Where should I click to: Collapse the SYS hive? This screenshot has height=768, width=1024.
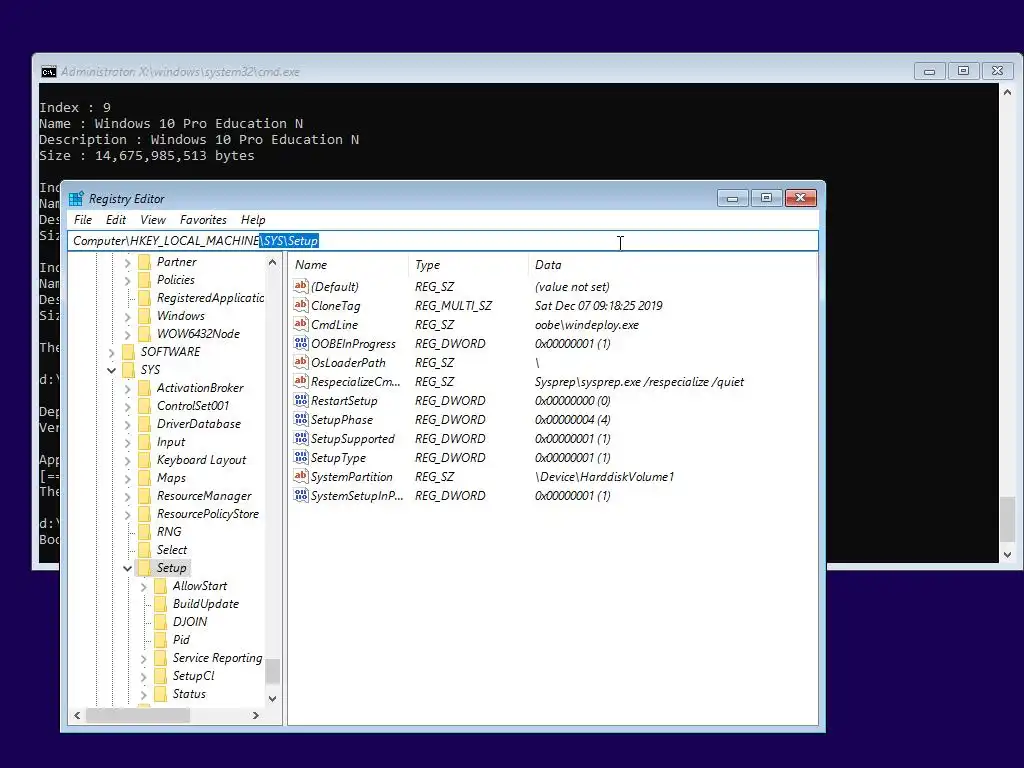click(x=112, y=370)
